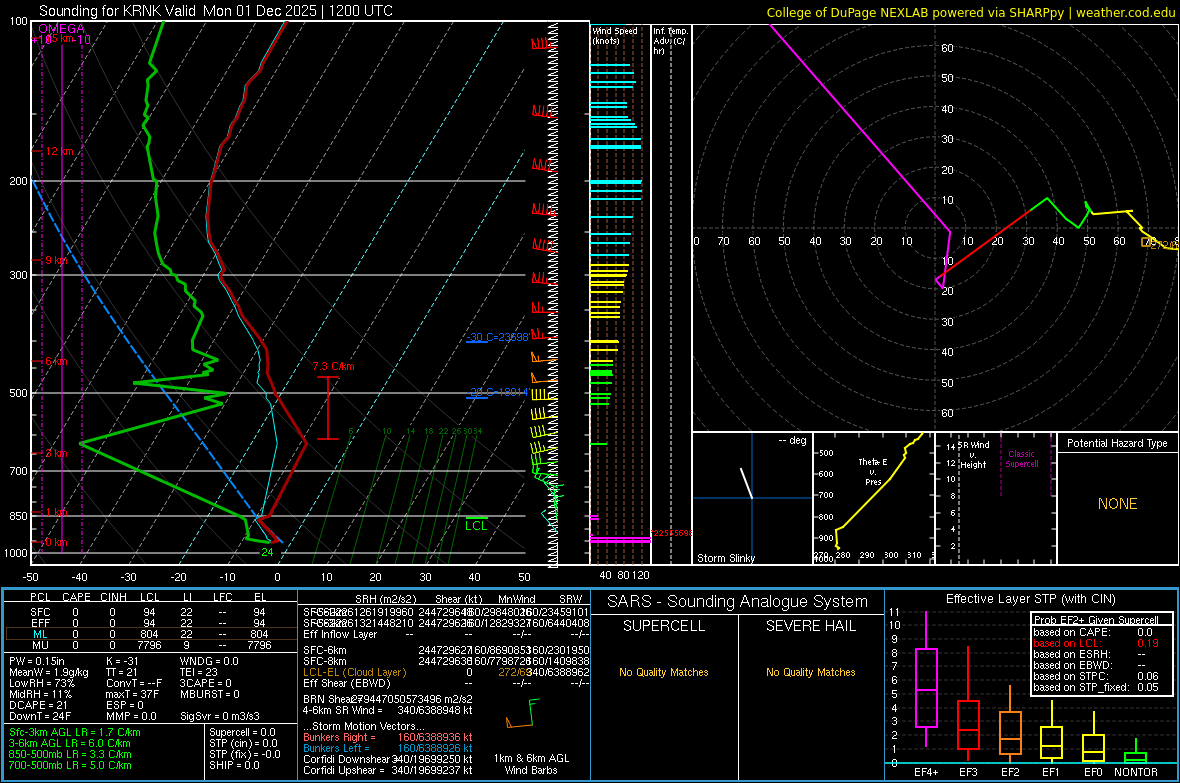This screenshot has width=1180, height=783.
Task: Open the Theta-E v. Pres inset plot
Action: pyautogui.click(x=872, y=498)
